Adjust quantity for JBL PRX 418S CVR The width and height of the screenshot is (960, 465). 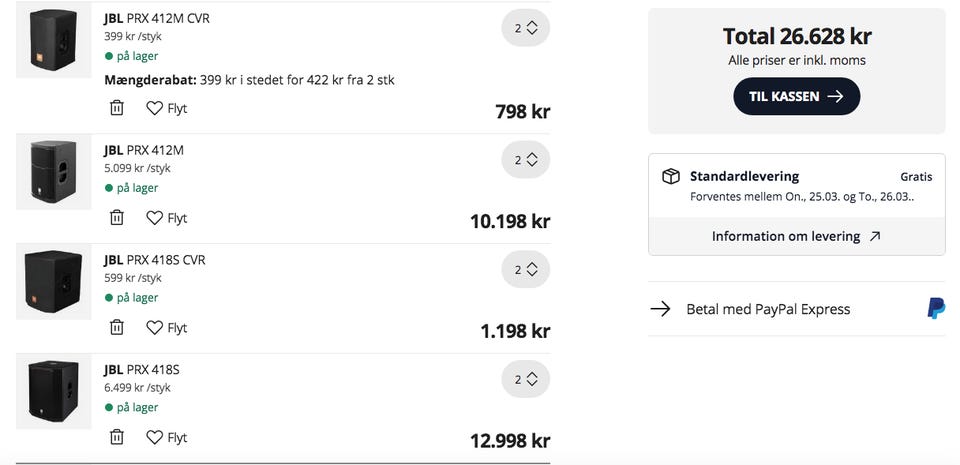[525, 270]
